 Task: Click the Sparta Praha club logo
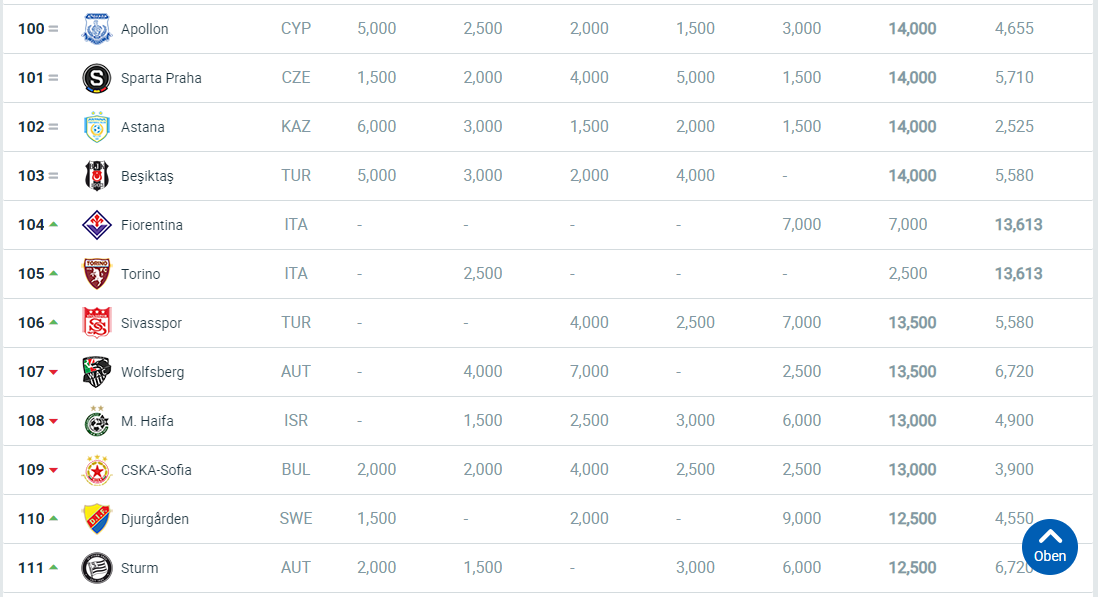[97, 78]
